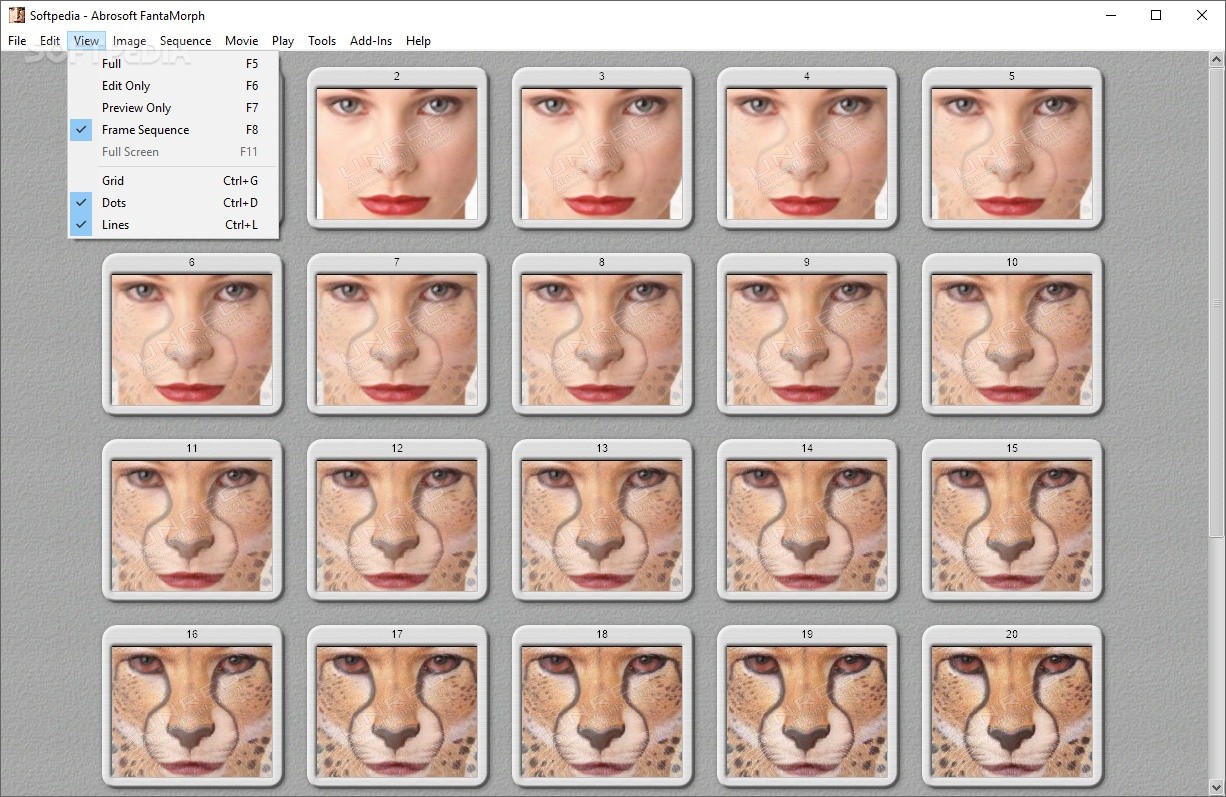Open the Add-Ins menu
The image size is (1226, 797).
(371, 41)
